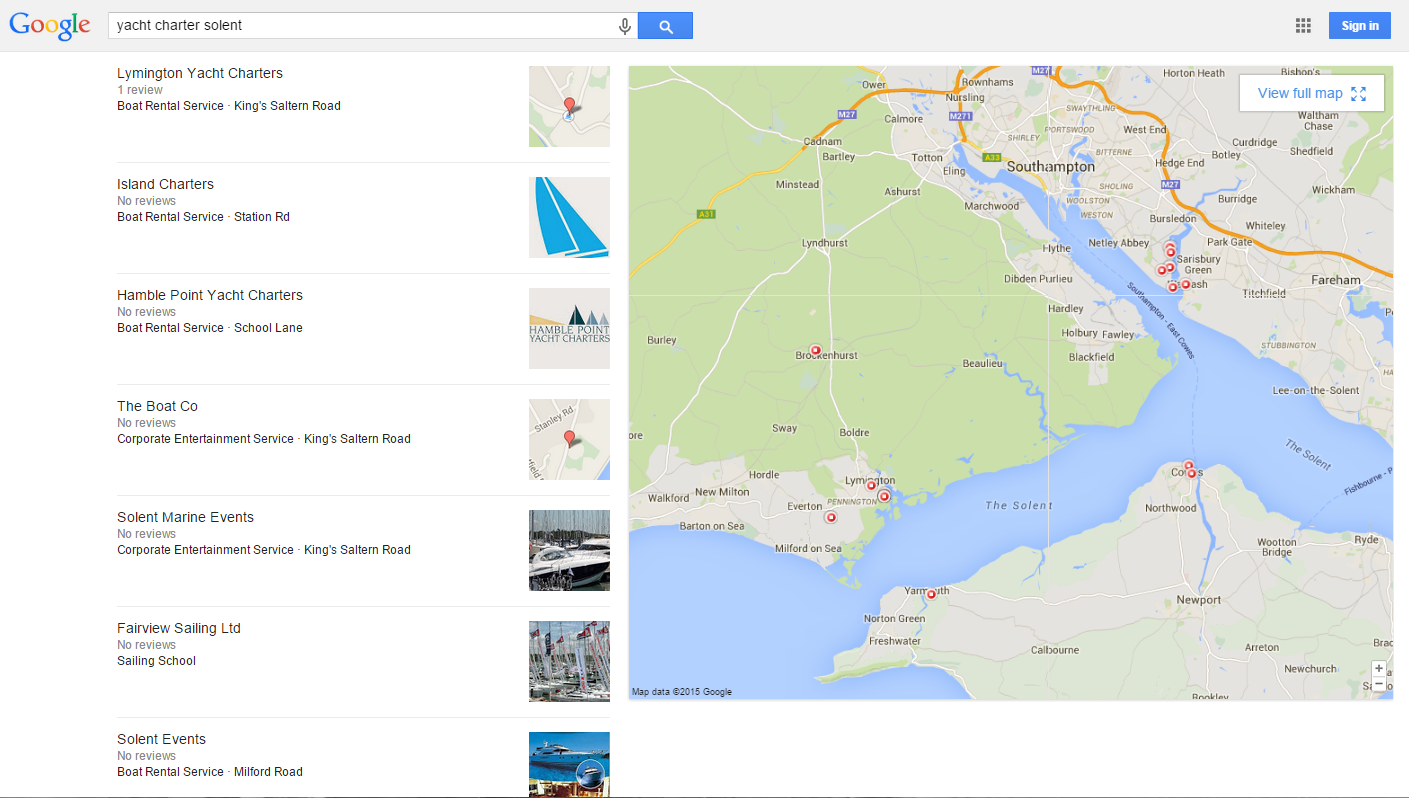Image resolution: width=1409 pixels, height=798 pixels.
Task: Click the Fairview Sailing Ltd result
Action: (179, 628)
